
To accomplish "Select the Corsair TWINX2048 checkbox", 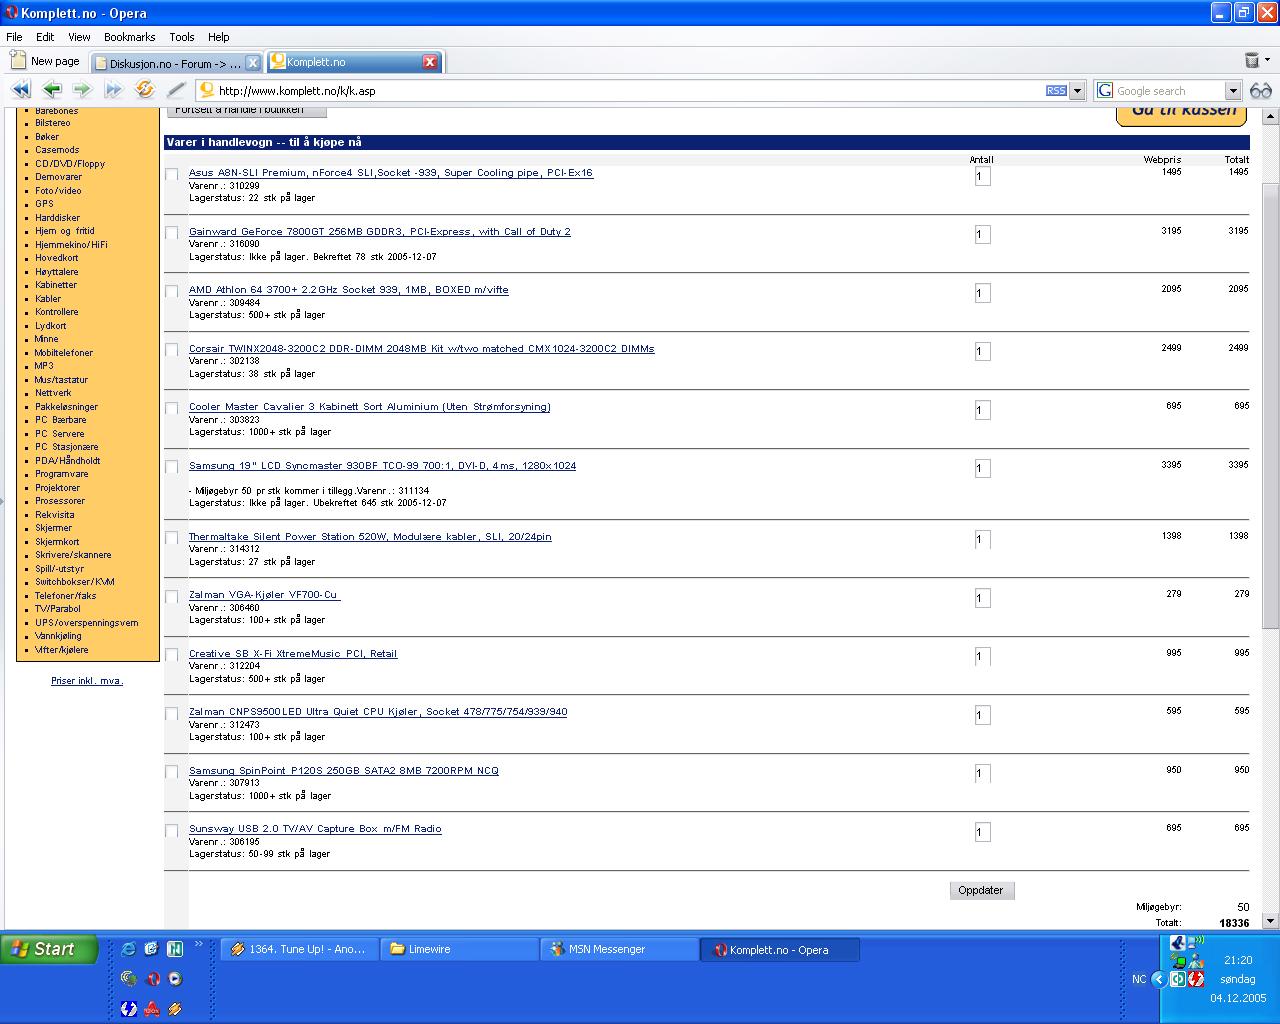I will (172, 350).
